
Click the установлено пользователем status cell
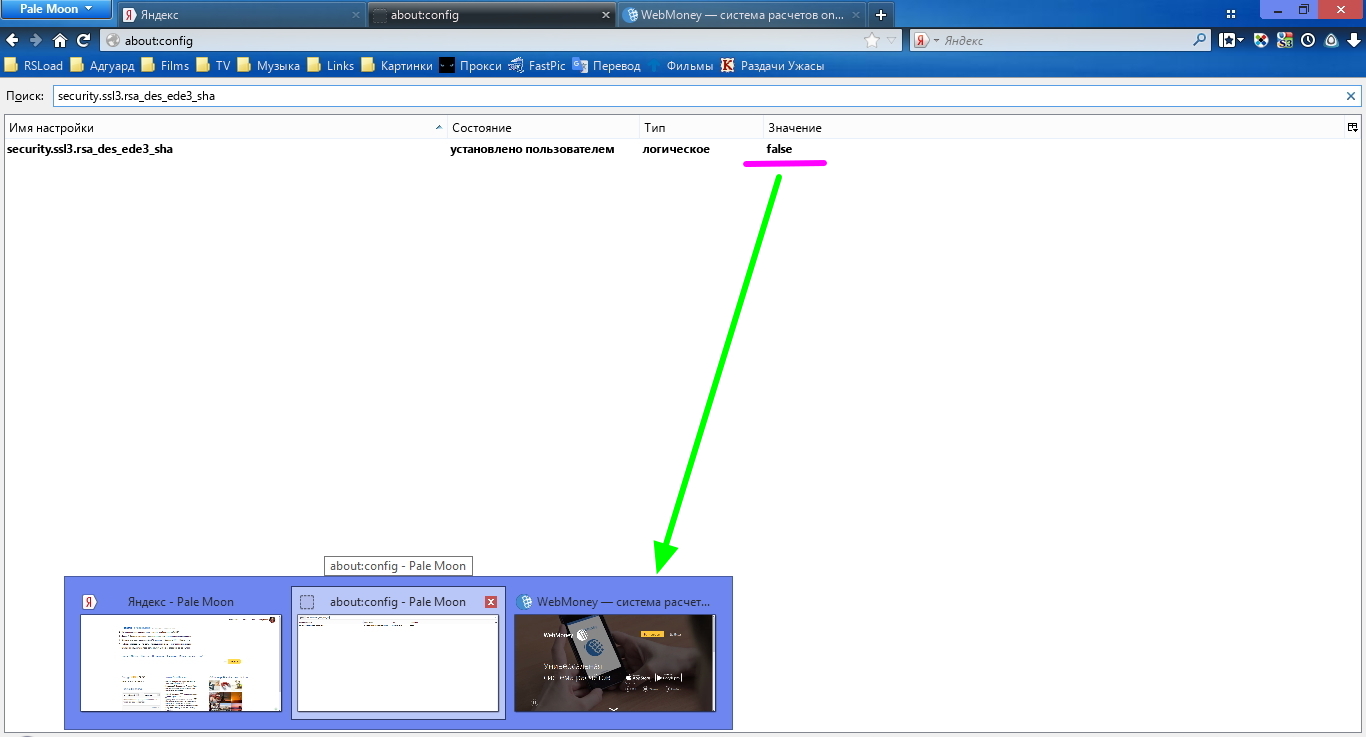(532, 149)
